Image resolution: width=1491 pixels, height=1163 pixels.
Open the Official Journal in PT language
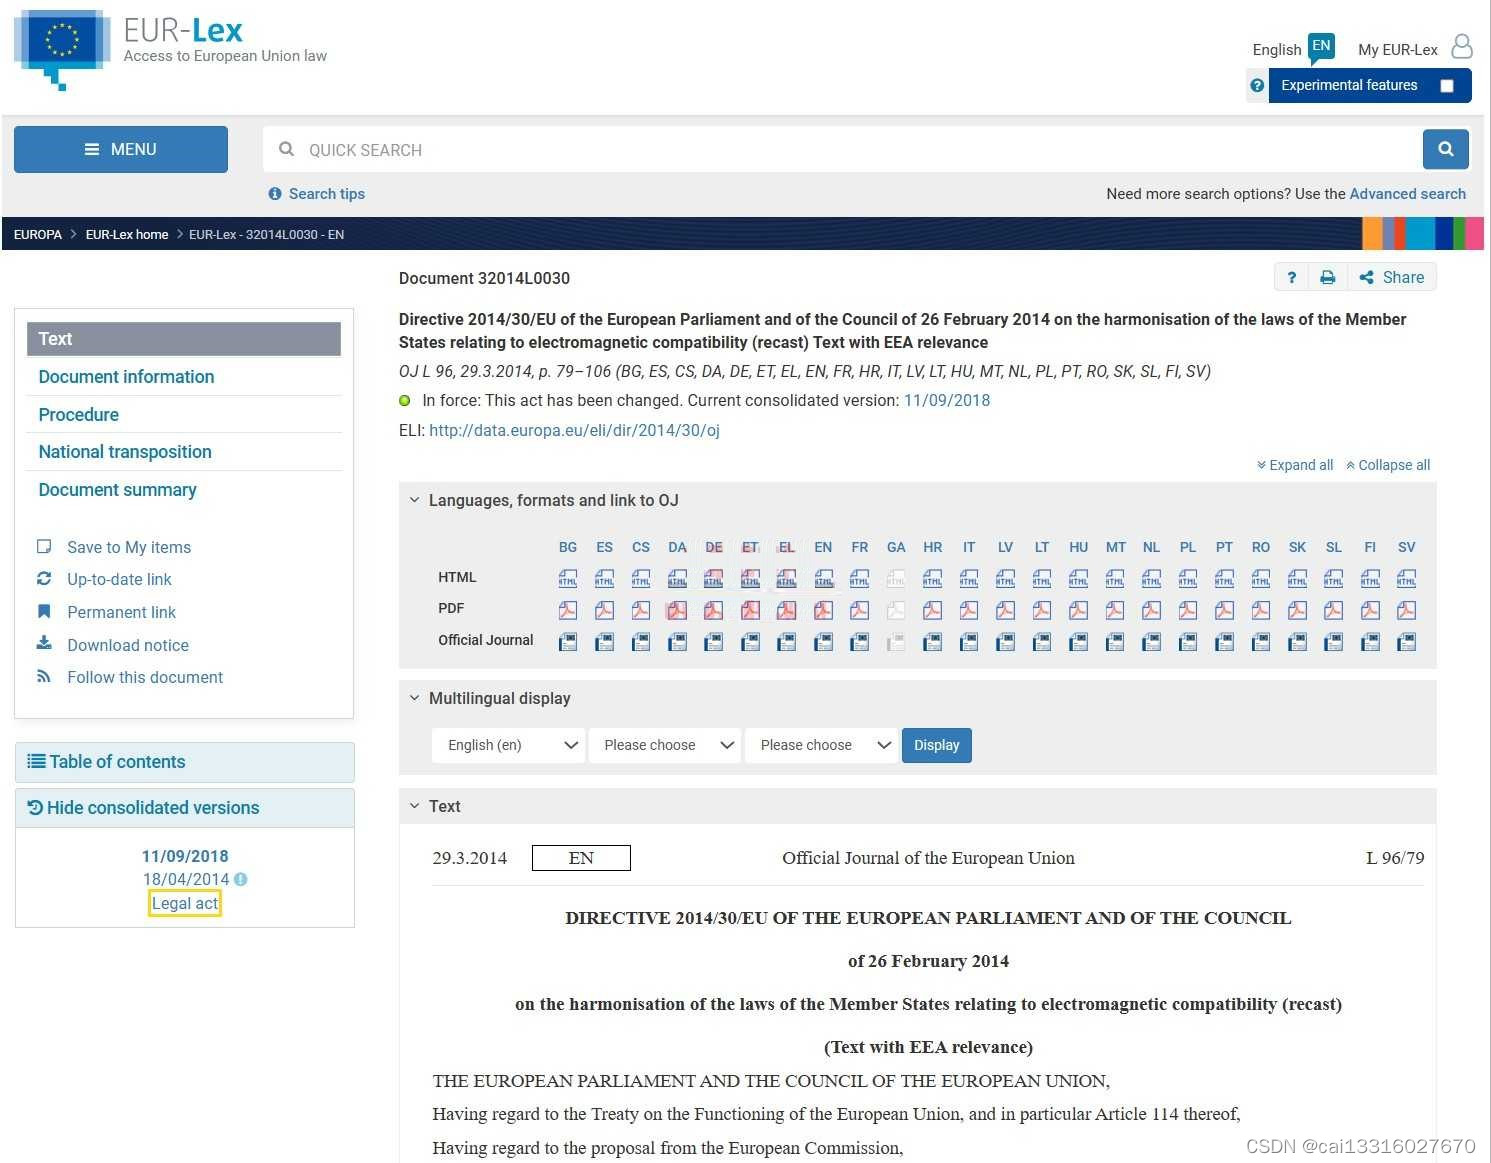click(1224, 642)
